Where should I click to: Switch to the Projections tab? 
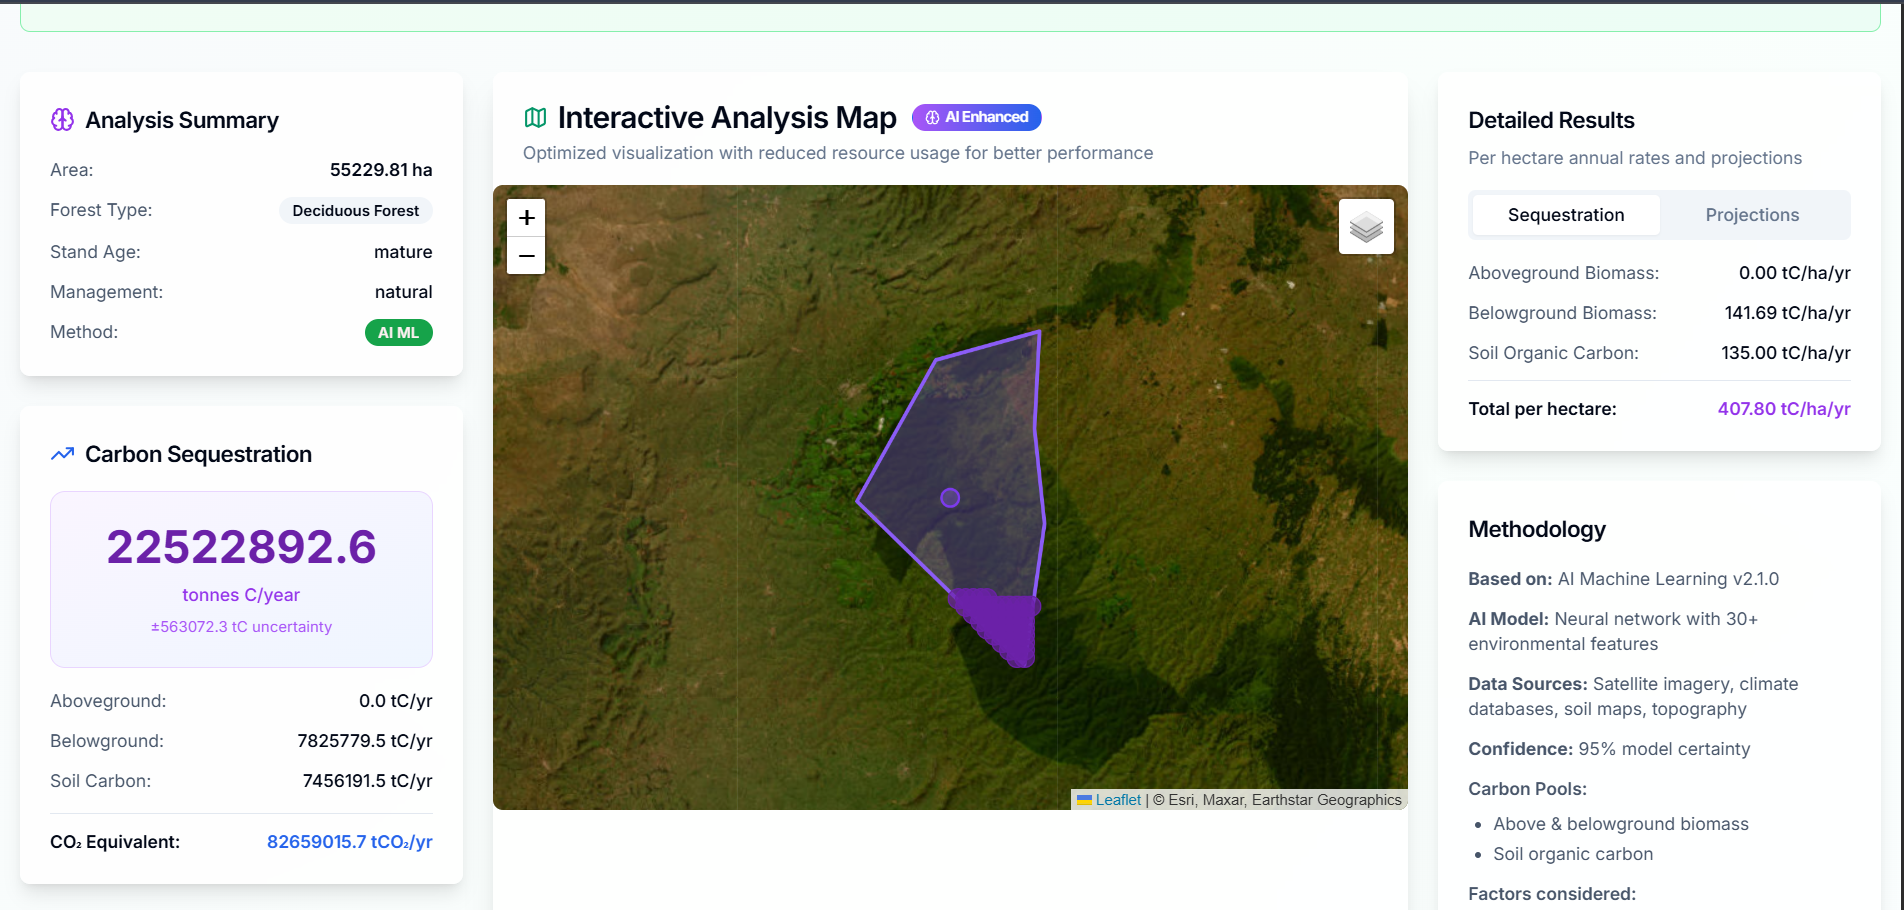1752,215
